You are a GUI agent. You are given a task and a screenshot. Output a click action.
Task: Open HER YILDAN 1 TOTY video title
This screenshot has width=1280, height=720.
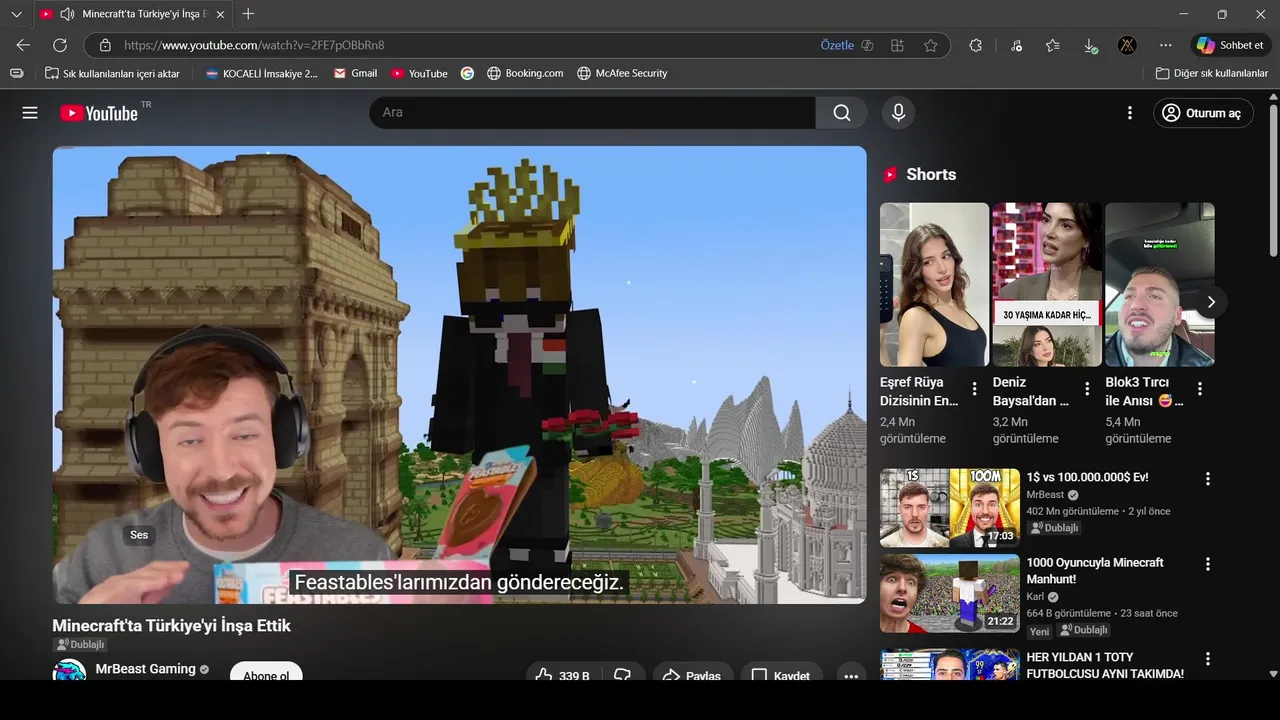[x=1105, y=666]
